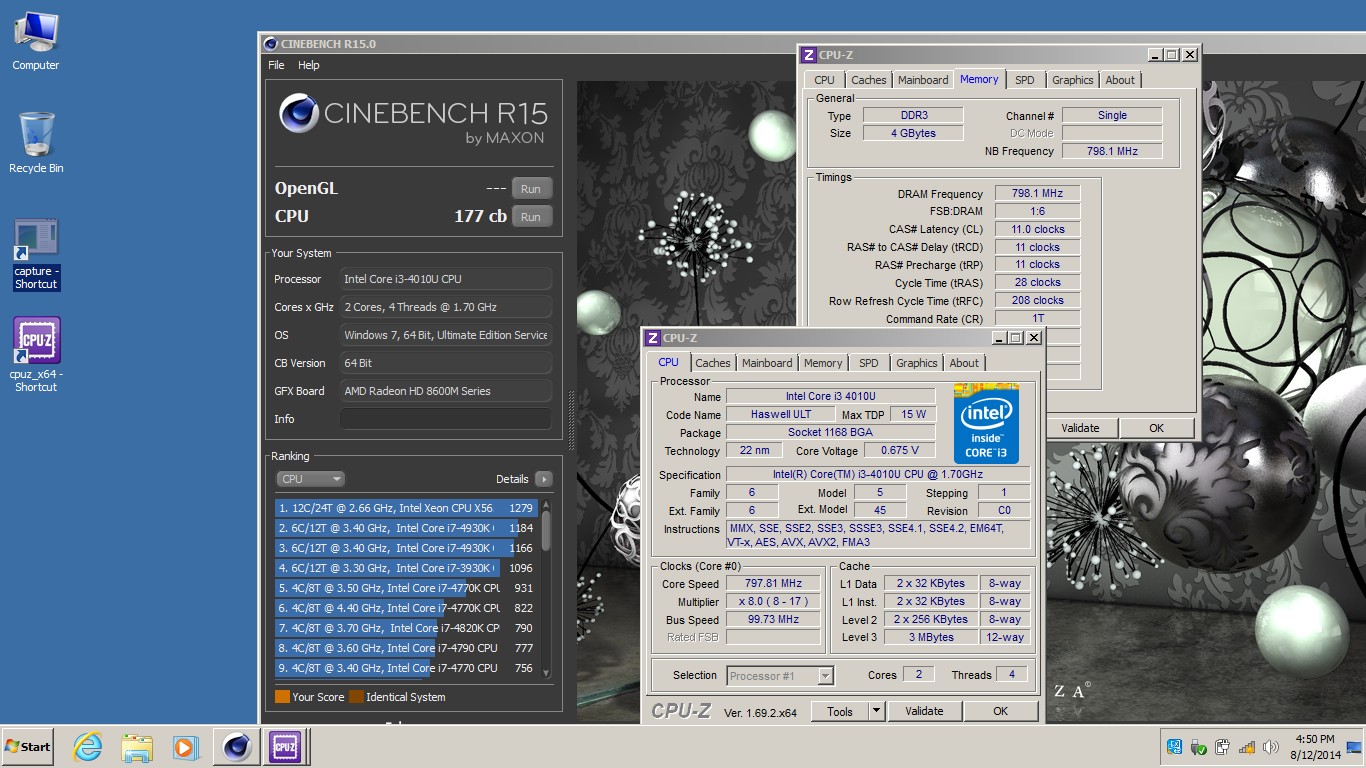Click OK in the front CPU-Z window

click(1000, 711)
